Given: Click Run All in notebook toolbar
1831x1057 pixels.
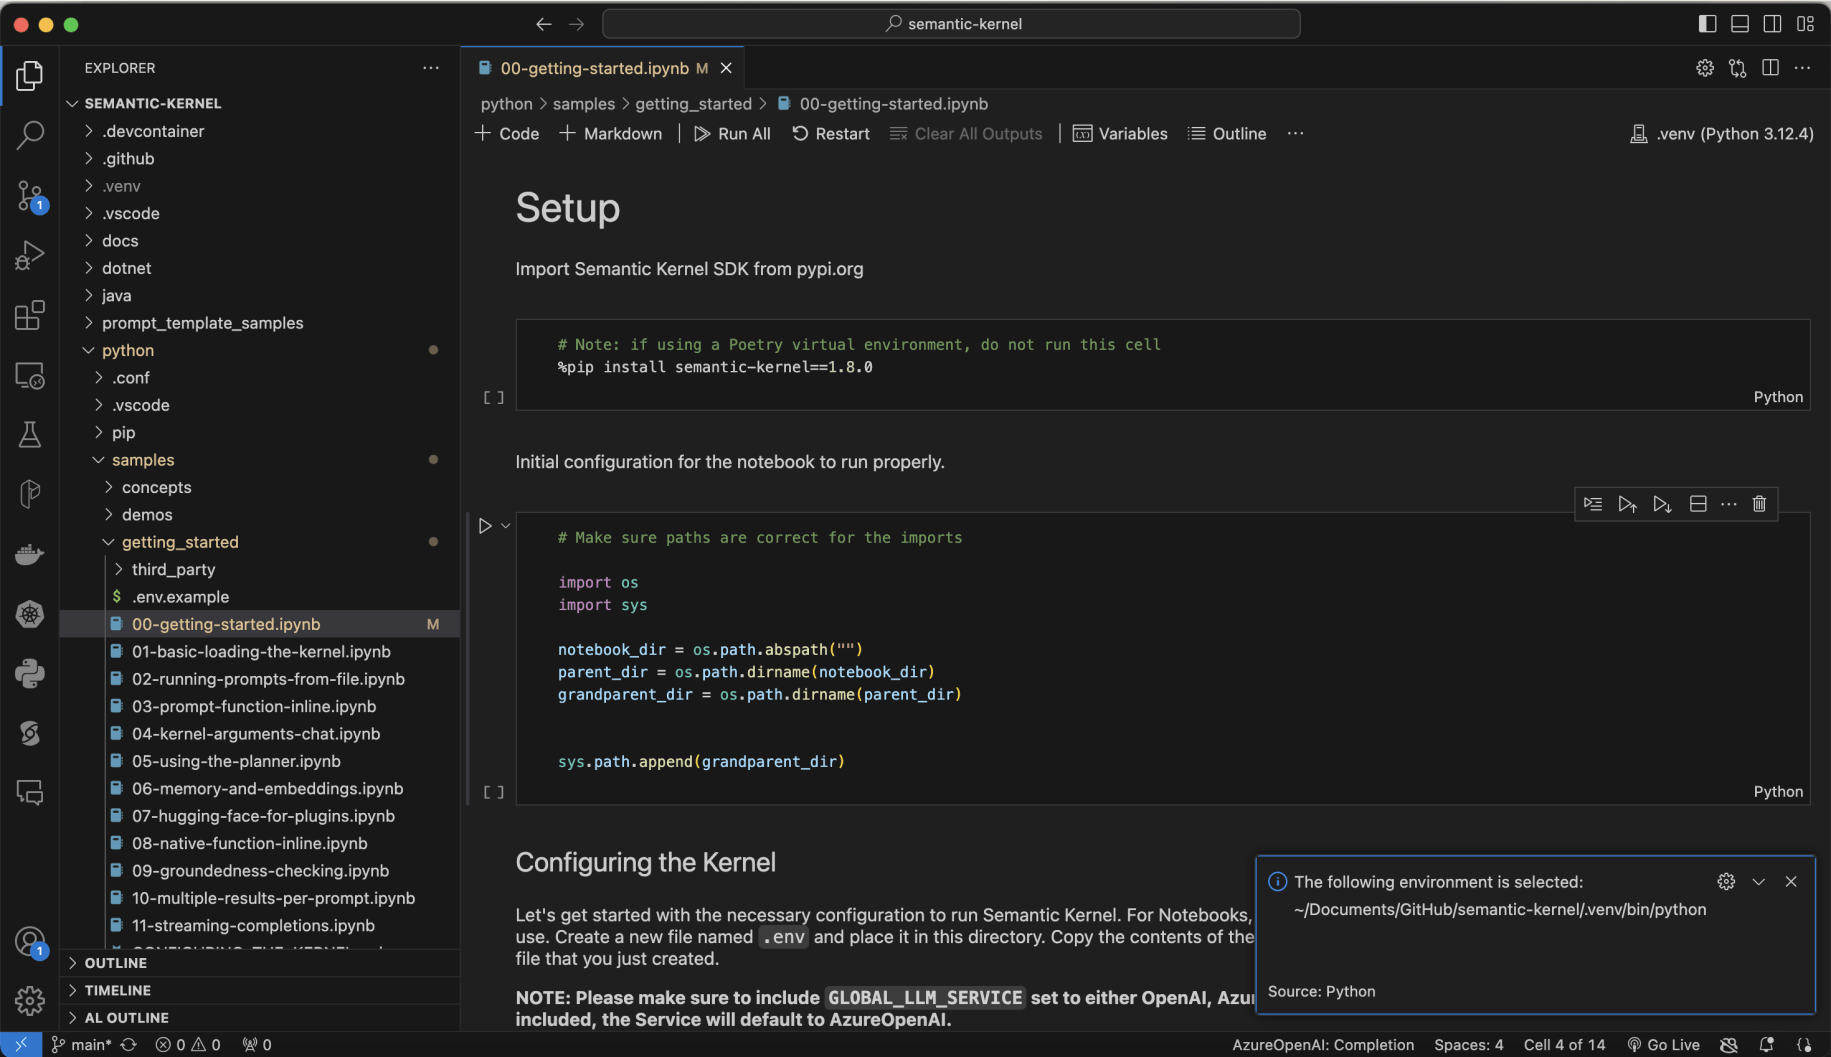Looking at the screenshot, I should pos(732,134).
